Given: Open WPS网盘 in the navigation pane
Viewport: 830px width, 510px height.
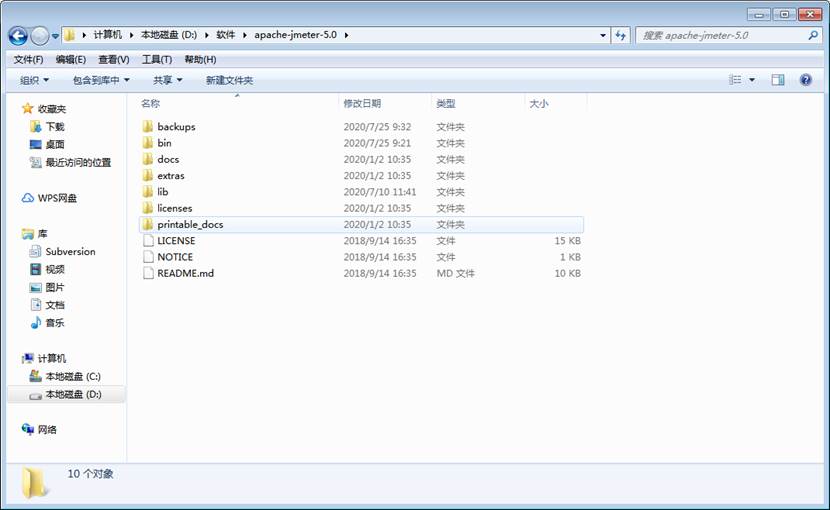Looking at the screenshot, I should [57, 198].
